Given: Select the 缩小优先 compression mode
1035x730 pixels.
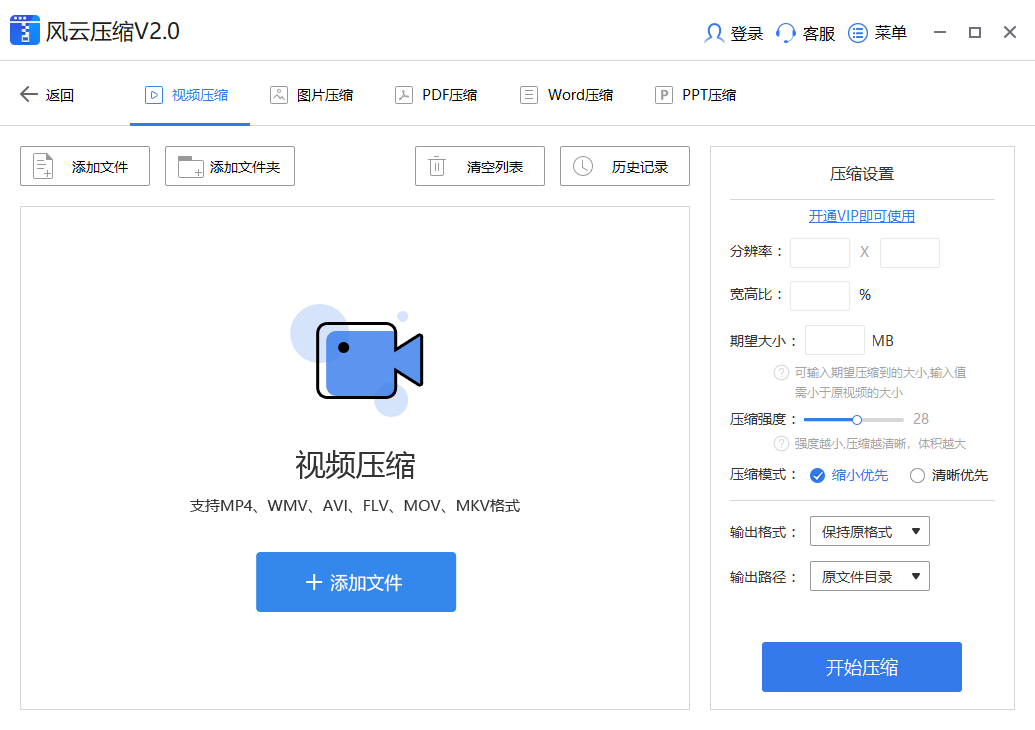Looking at the screenshot, I should 850,475.
